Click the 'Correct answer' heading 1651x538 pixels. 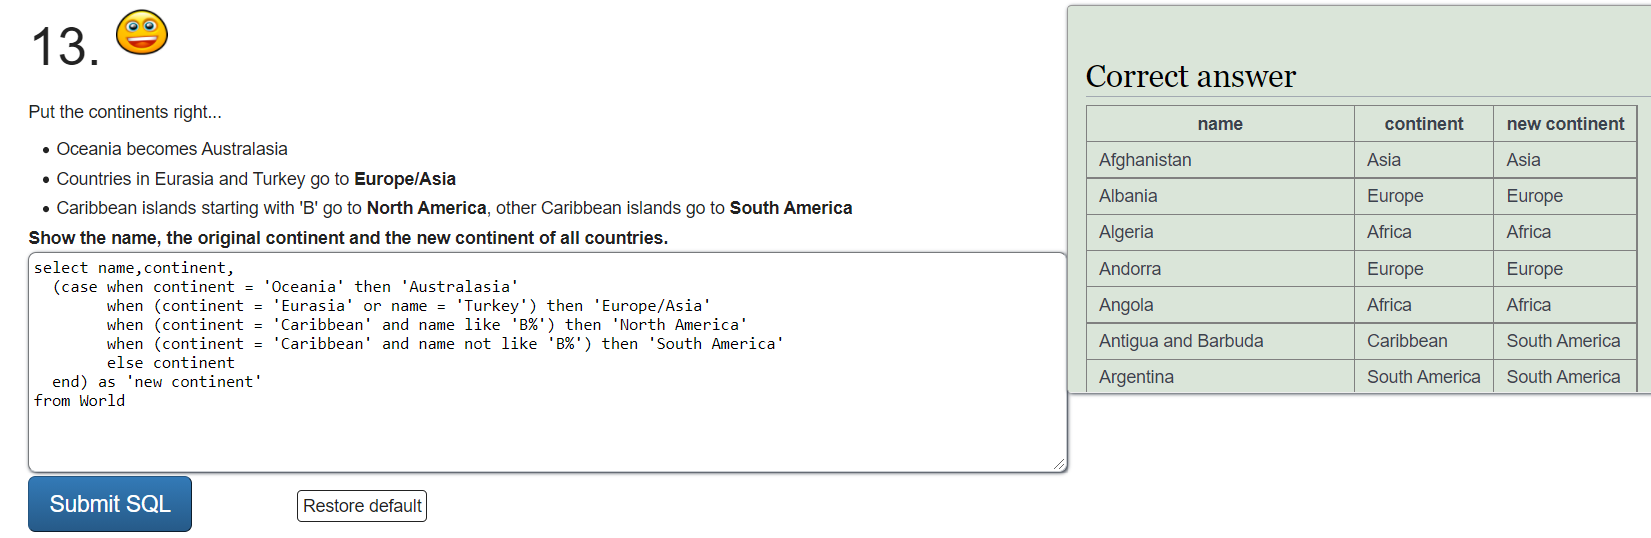tap(1190, 76)
